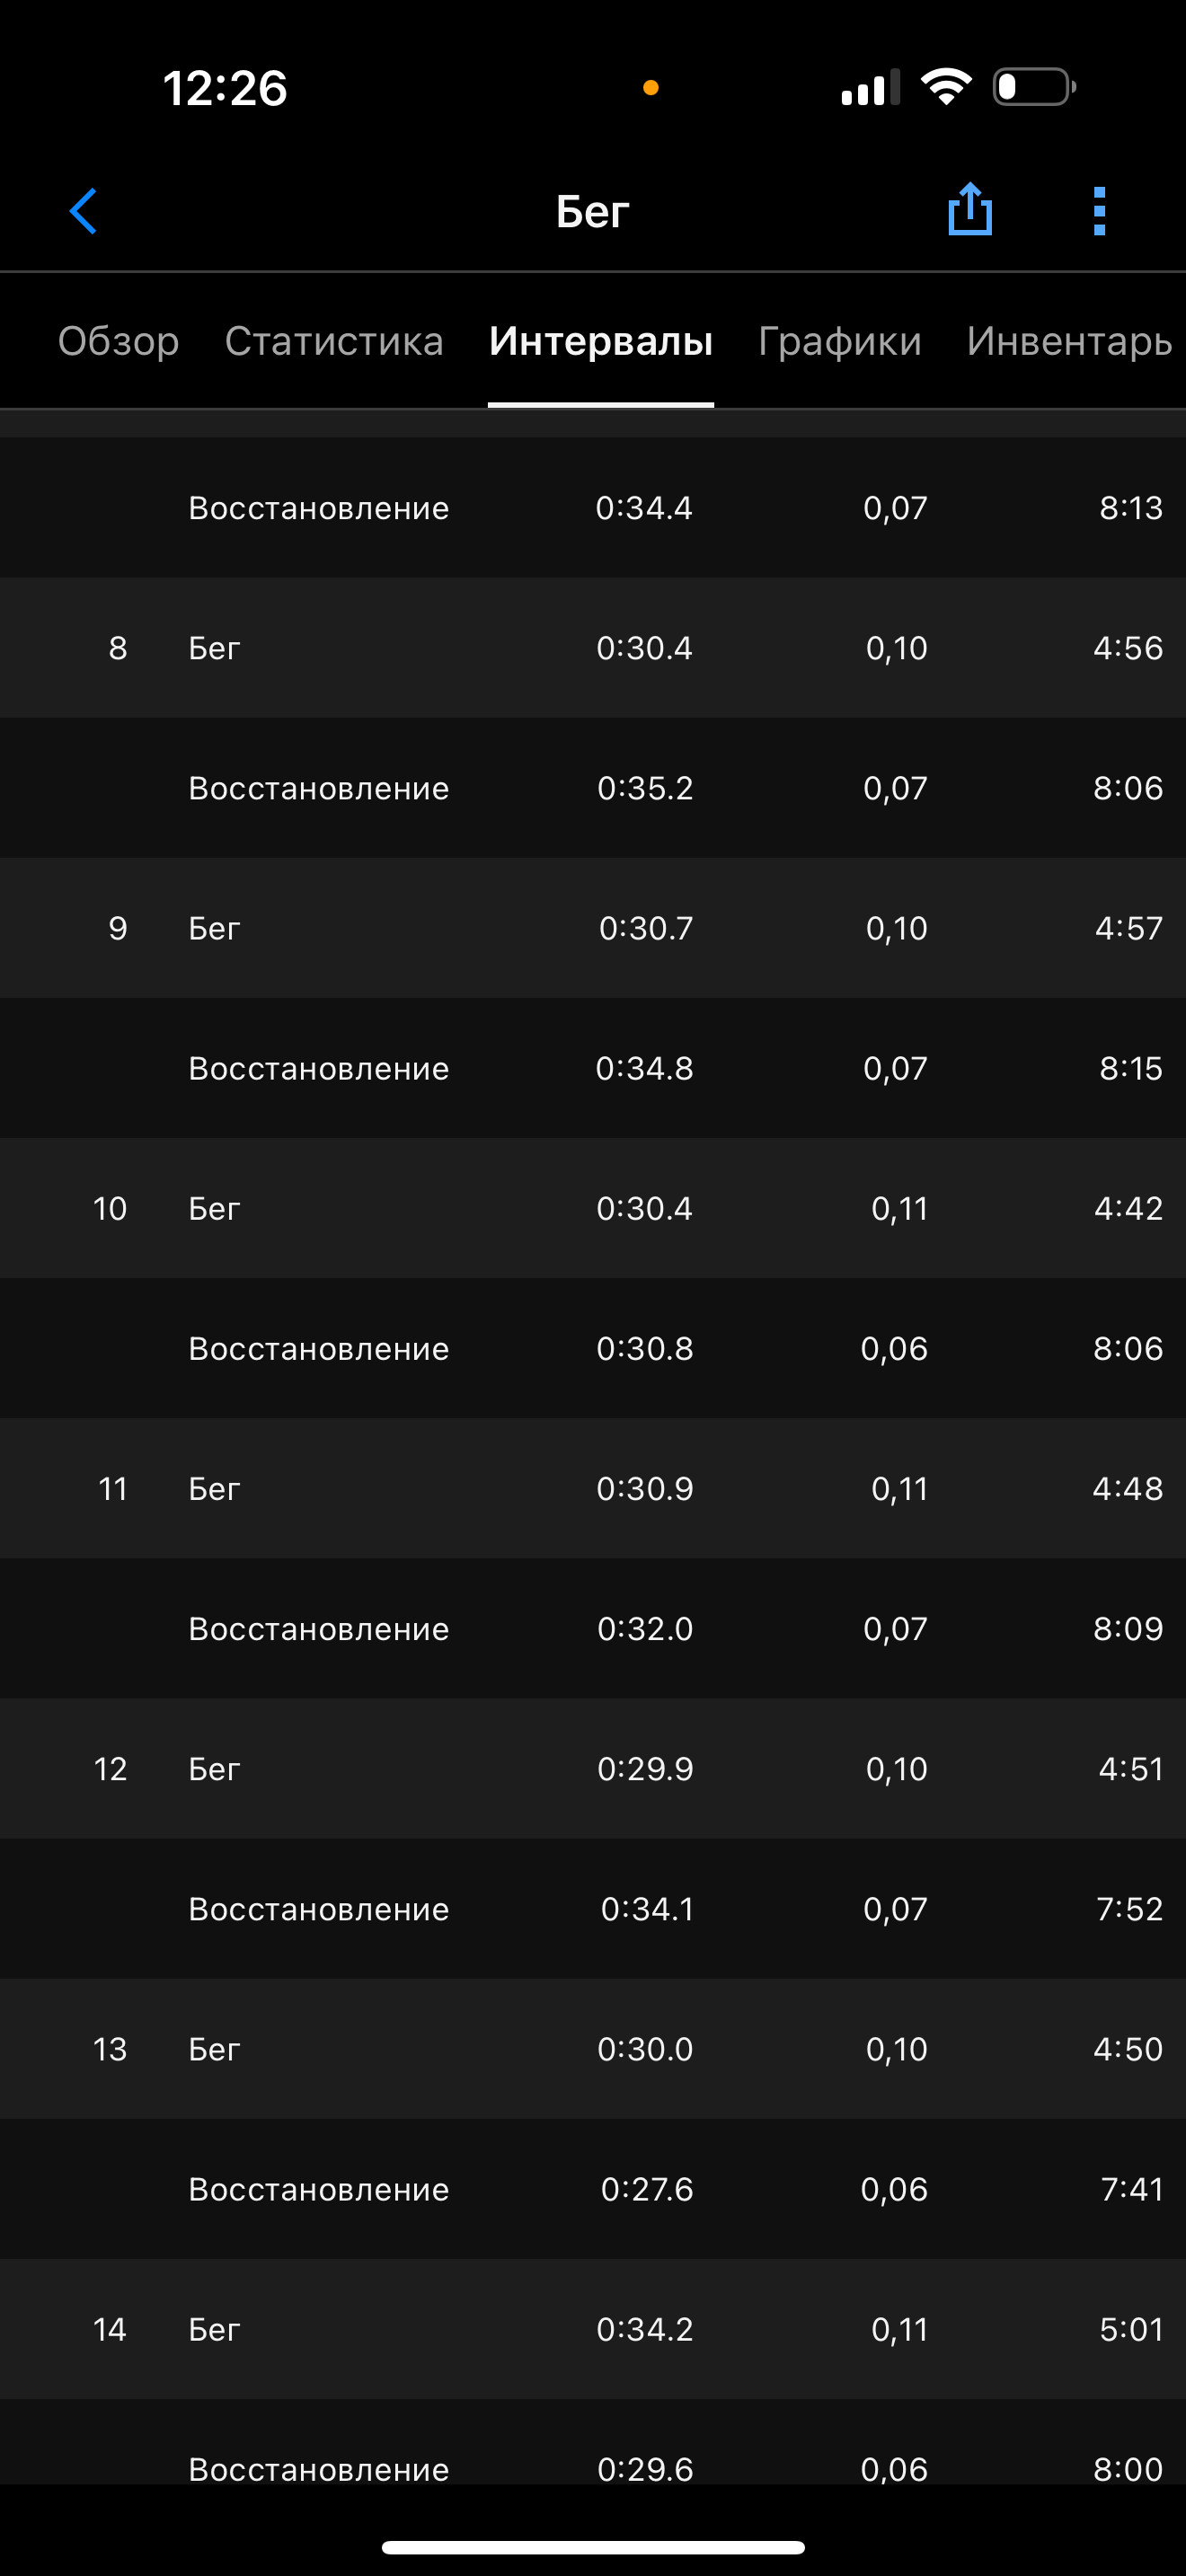Select interval 8 Бег row
This screenshot has height=2576, width=1186.
click(x=593, y=647)
